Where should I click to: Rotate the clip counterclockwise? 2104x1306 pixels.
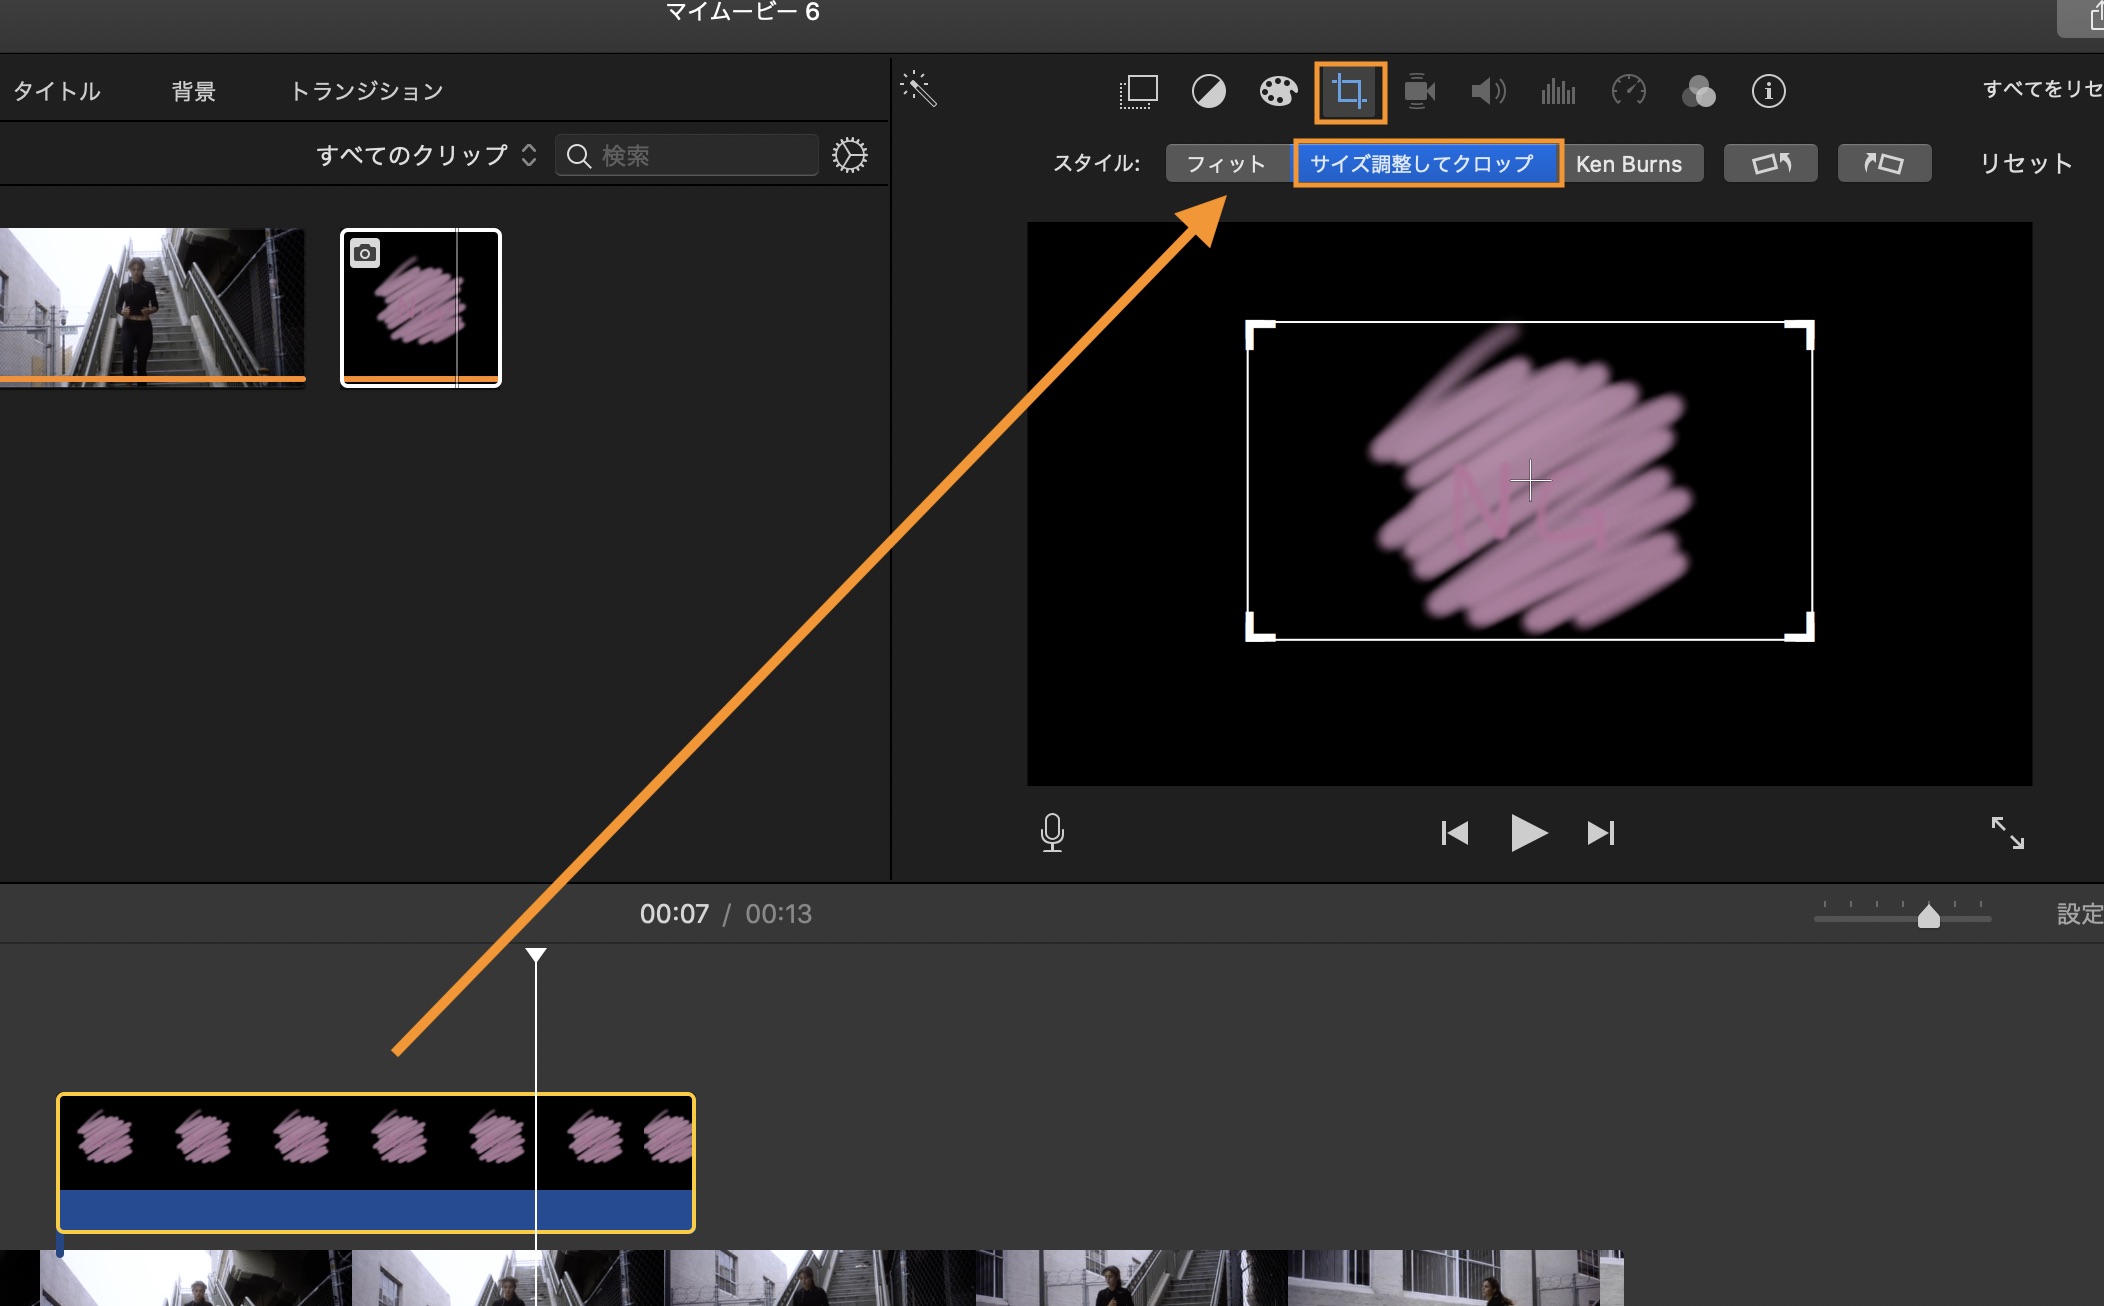click(1770, 163)
